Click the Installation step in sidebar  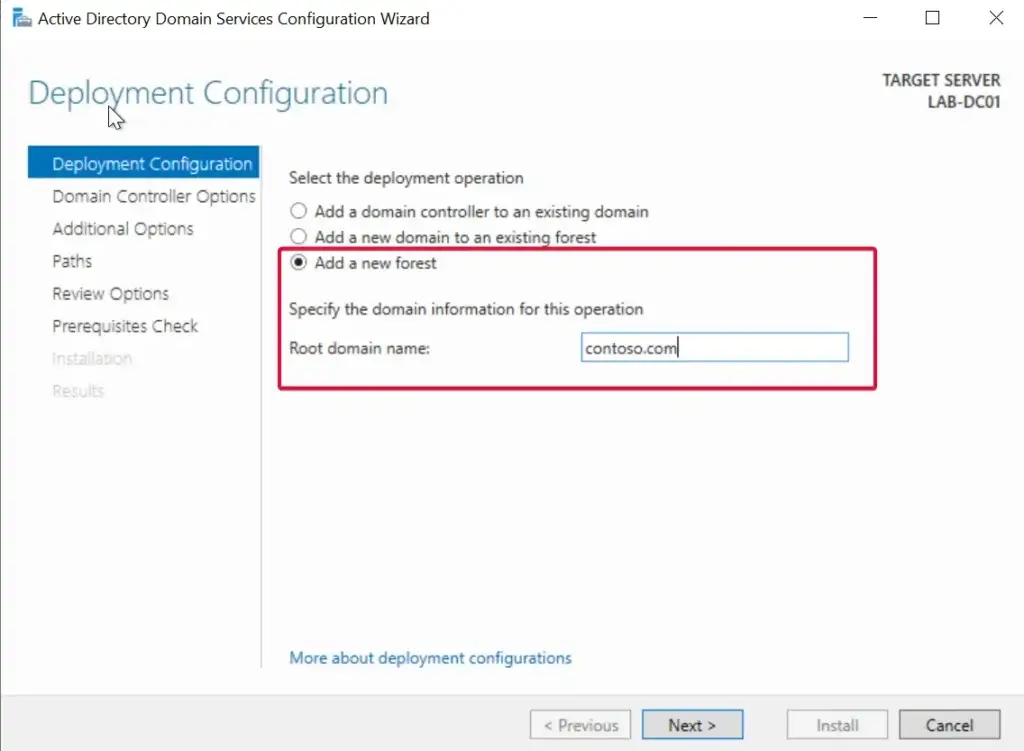[x=92, y=358]
